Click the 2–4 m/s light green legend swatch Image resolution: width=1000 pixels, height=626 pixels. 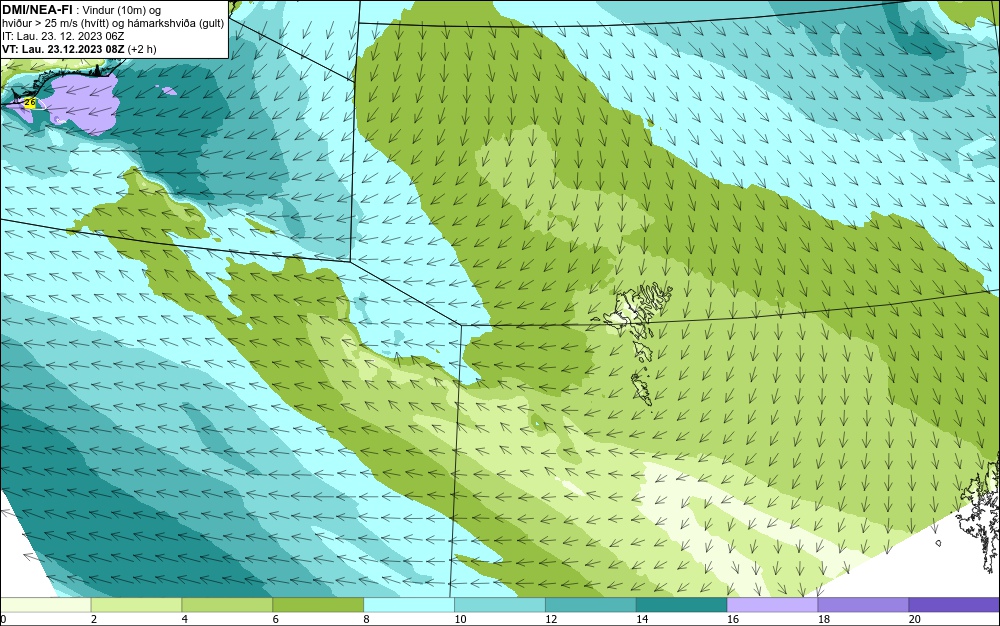136,605
